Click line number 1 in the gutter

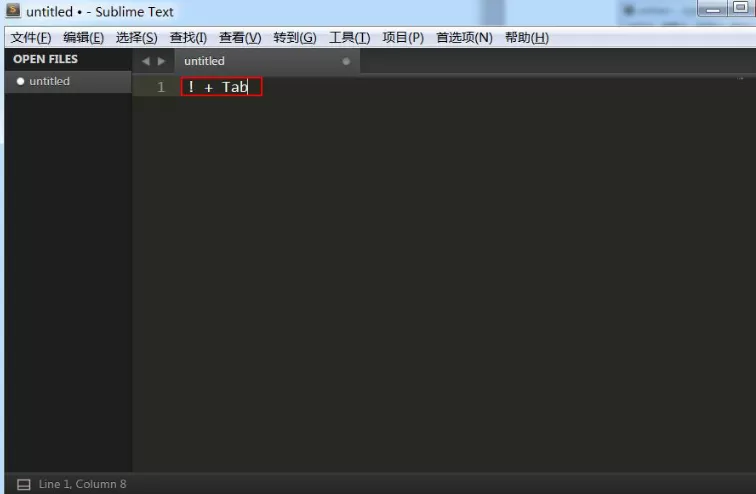161,87
